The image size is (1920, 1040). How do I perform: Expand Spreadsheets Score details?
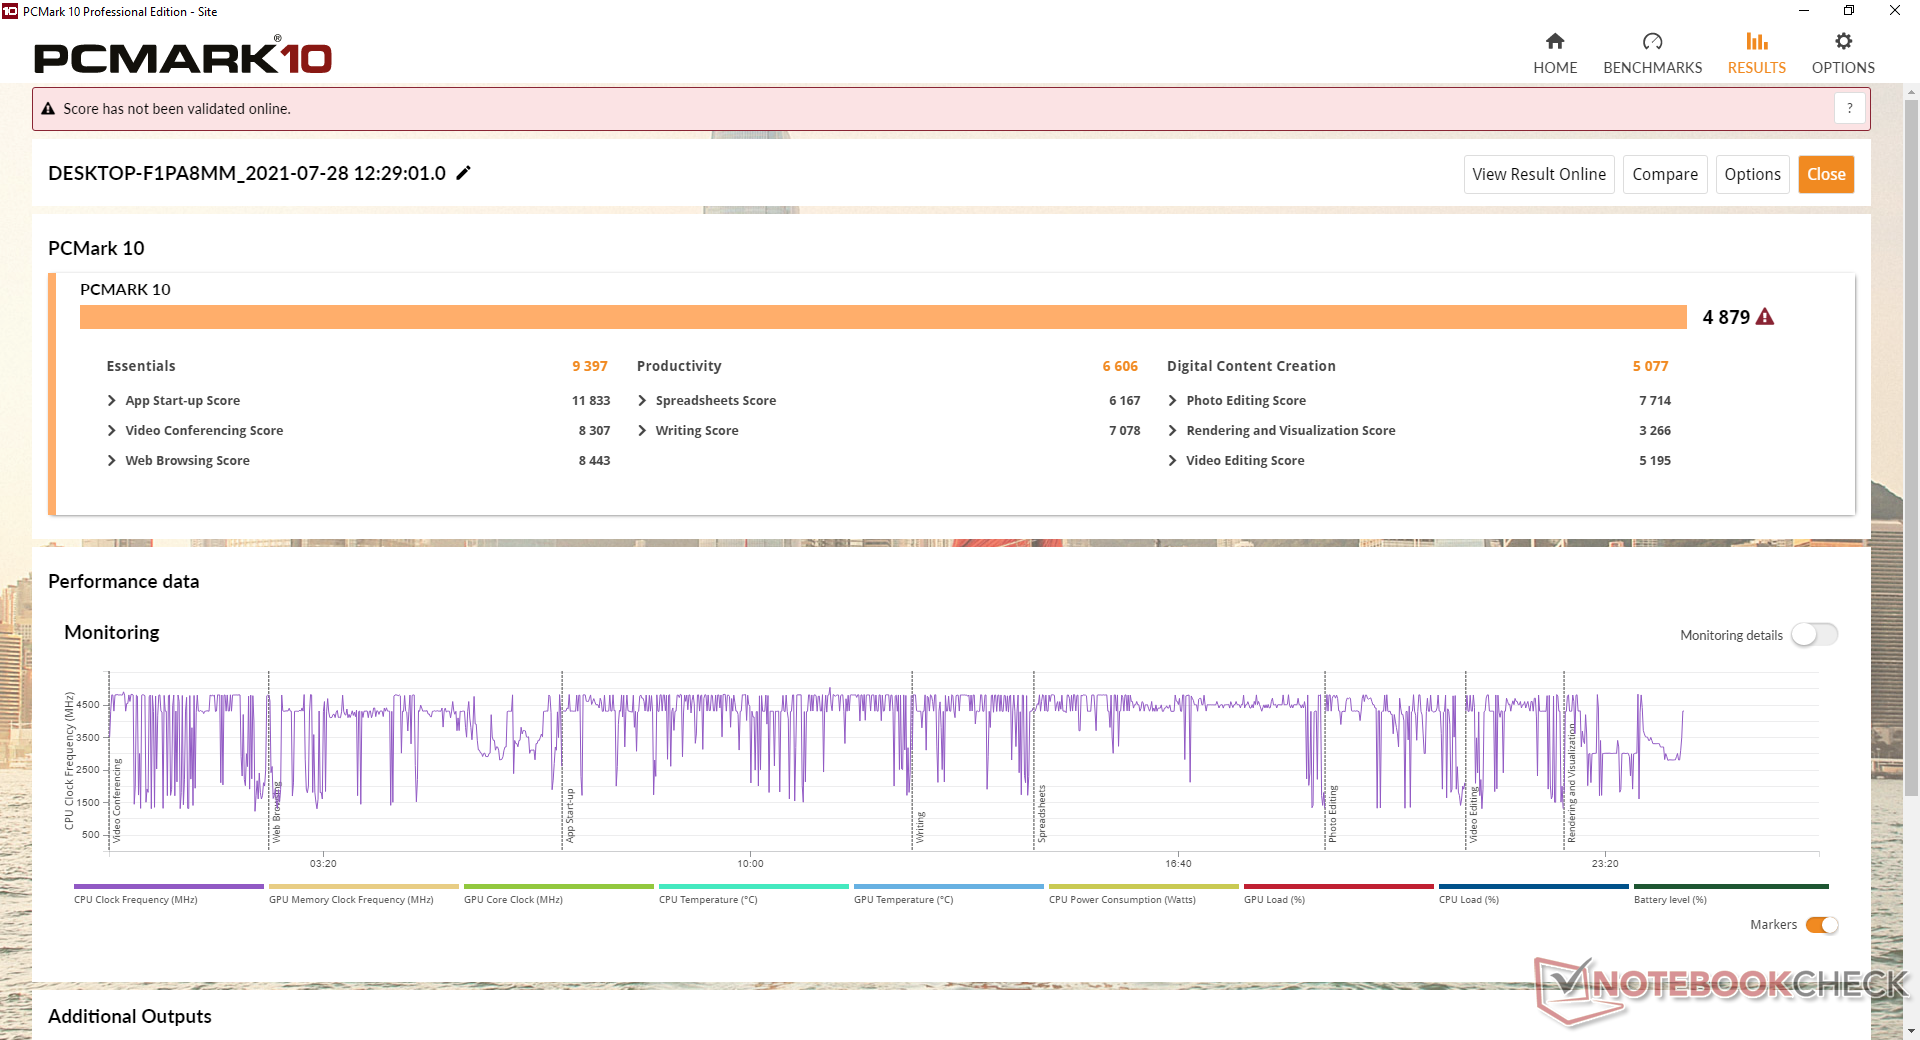642,400
